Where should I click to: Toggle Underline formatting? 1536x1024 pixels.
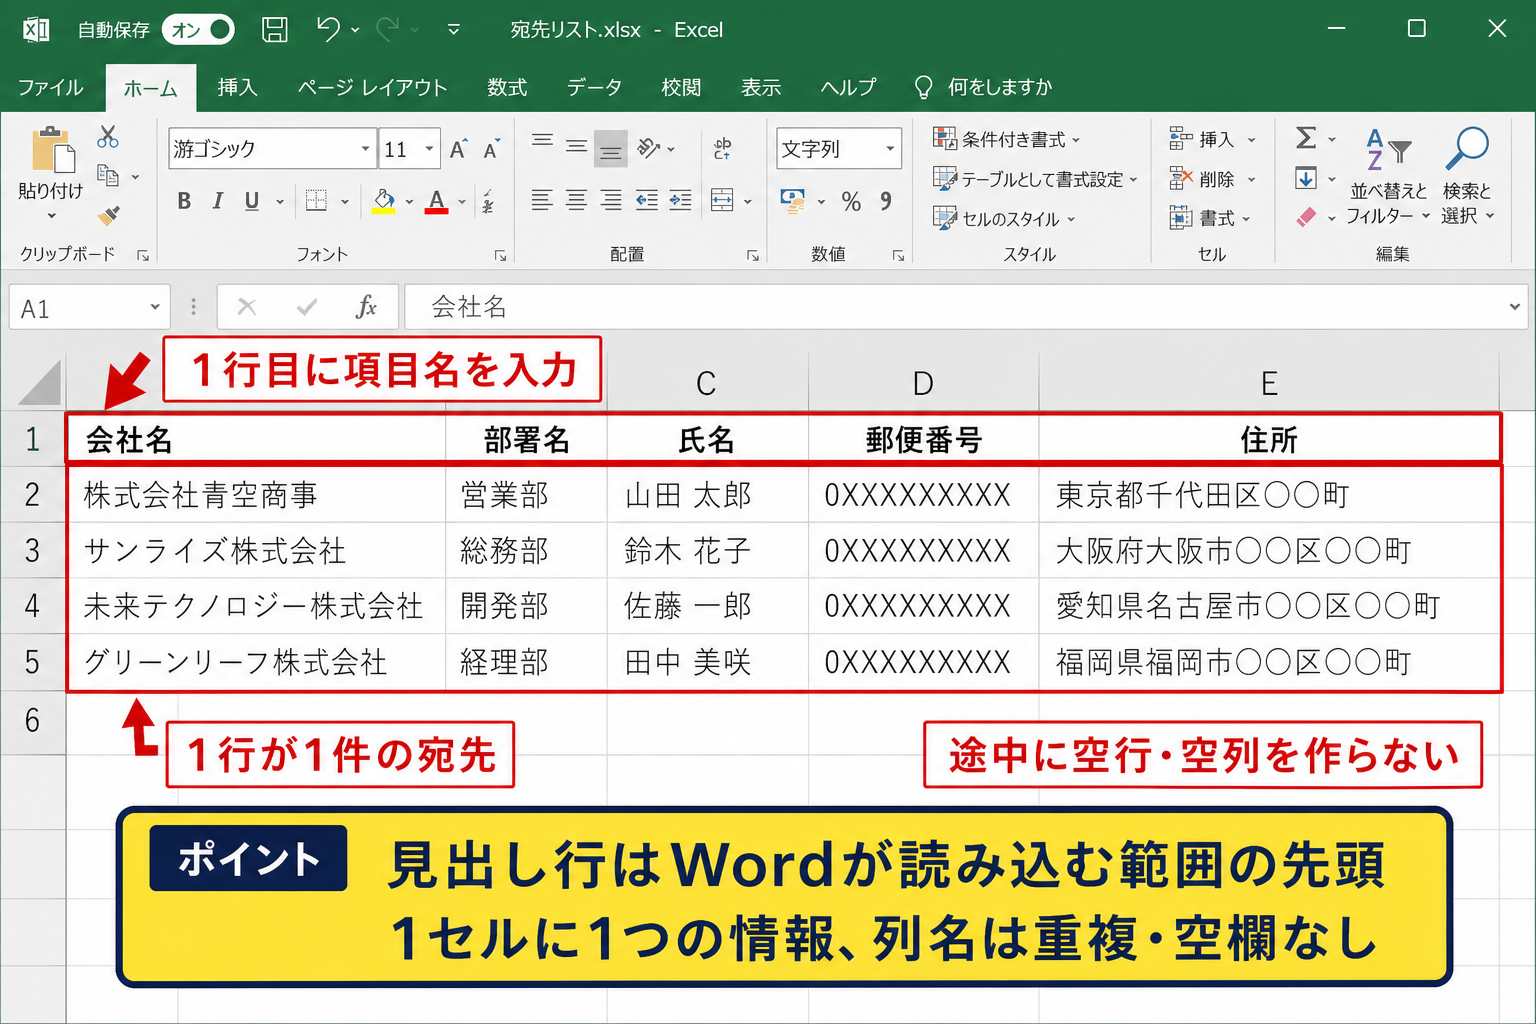[x=252, y=201]
